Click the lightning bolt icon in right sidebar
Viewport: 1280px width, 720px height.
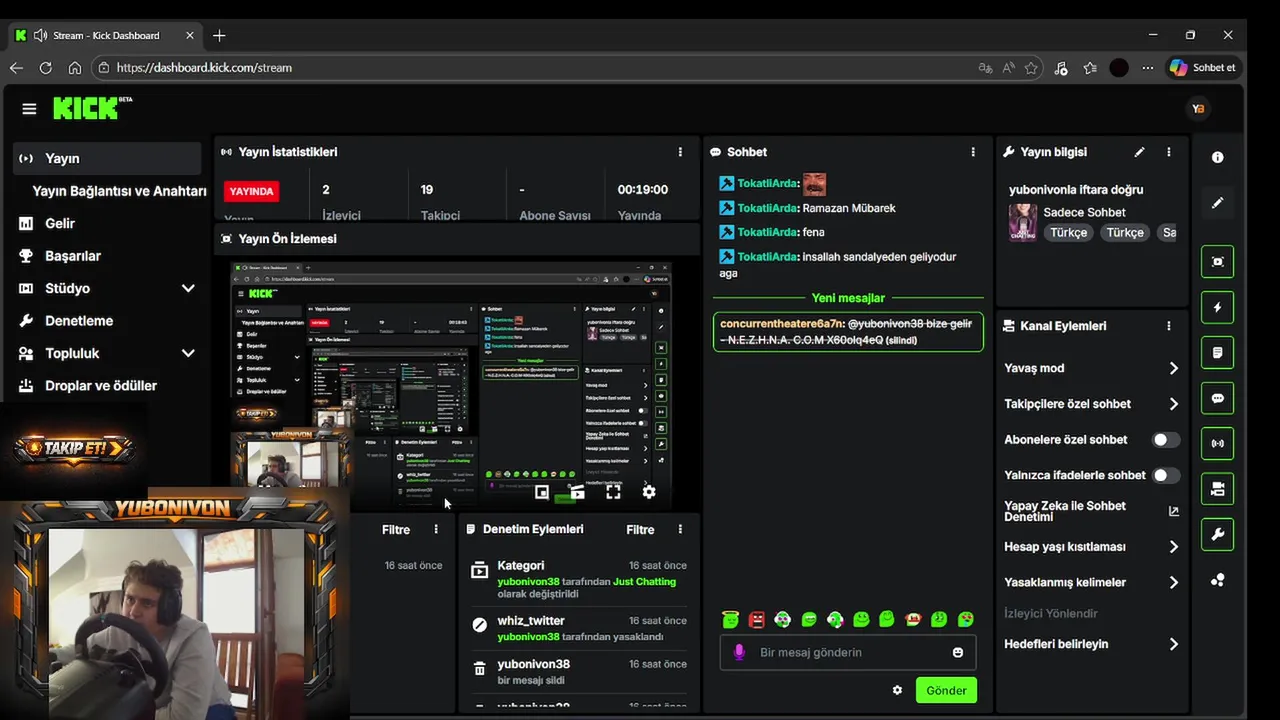[1217, 307]
